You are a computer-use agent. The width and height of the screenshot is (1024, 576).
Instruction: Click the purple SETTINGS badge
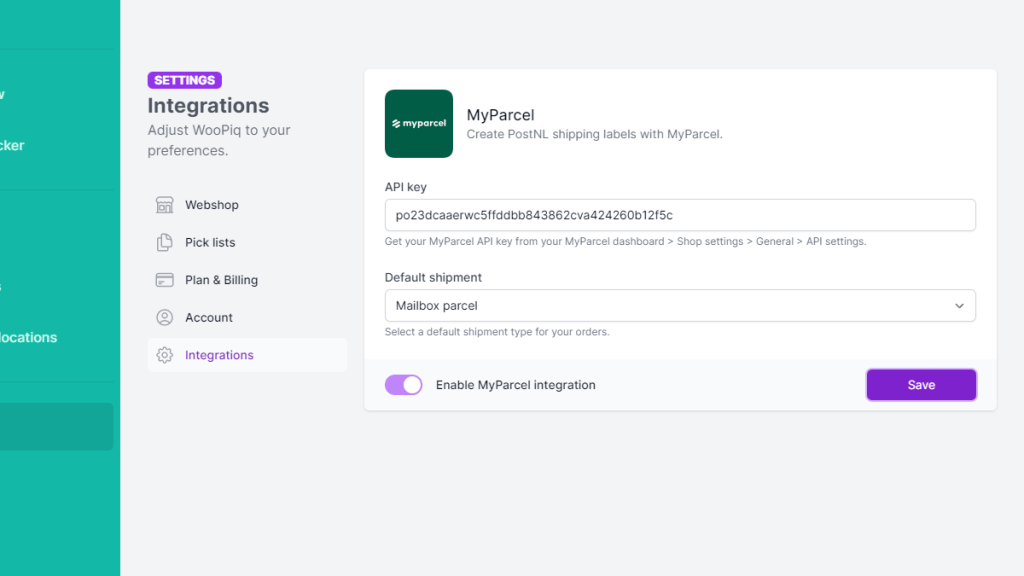[x=185, y=80]
